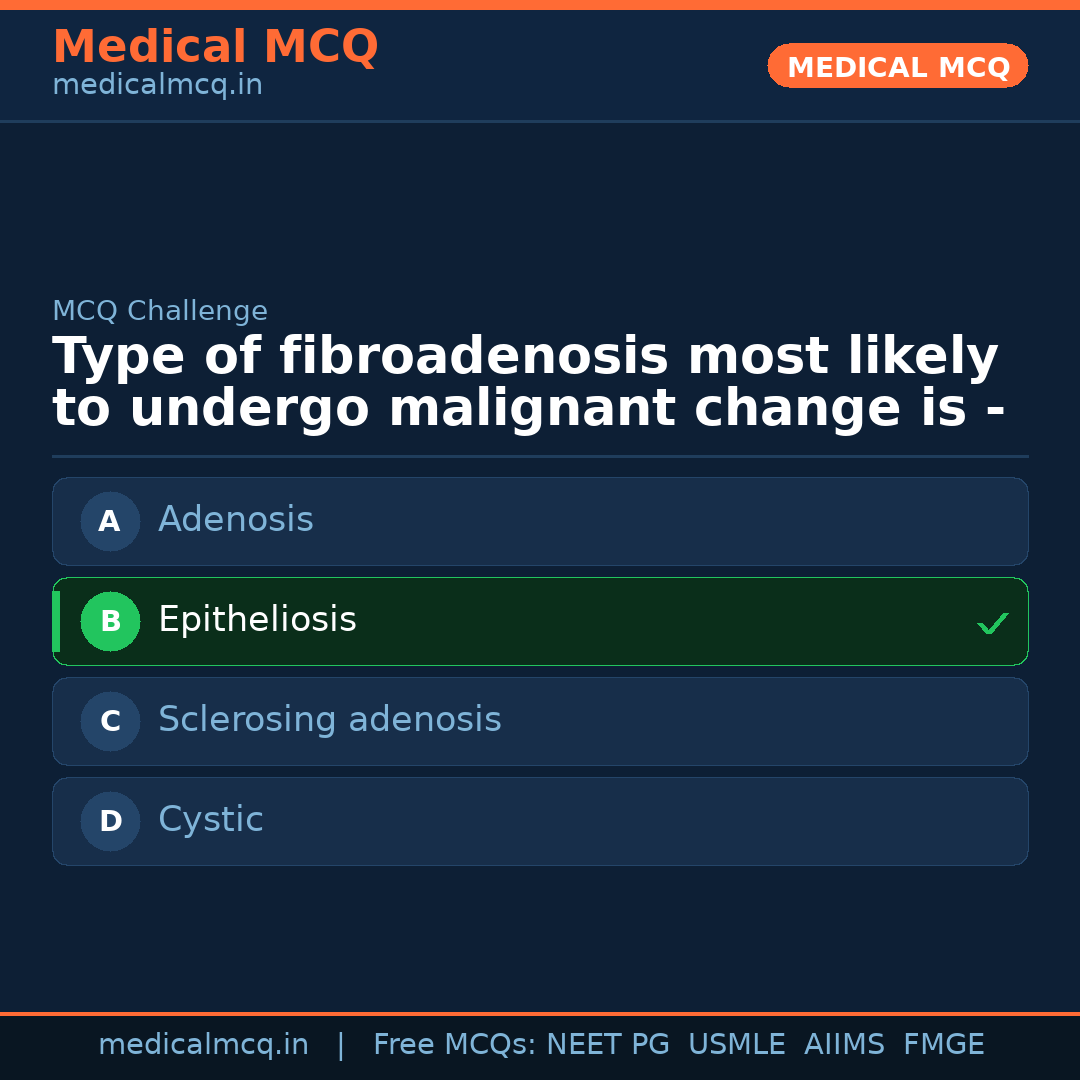Image resolution: width=1080 pixels, height=1080 pixels.
Task: Open the medicalmcq.in link in footer
Action: pos(203,1045)
